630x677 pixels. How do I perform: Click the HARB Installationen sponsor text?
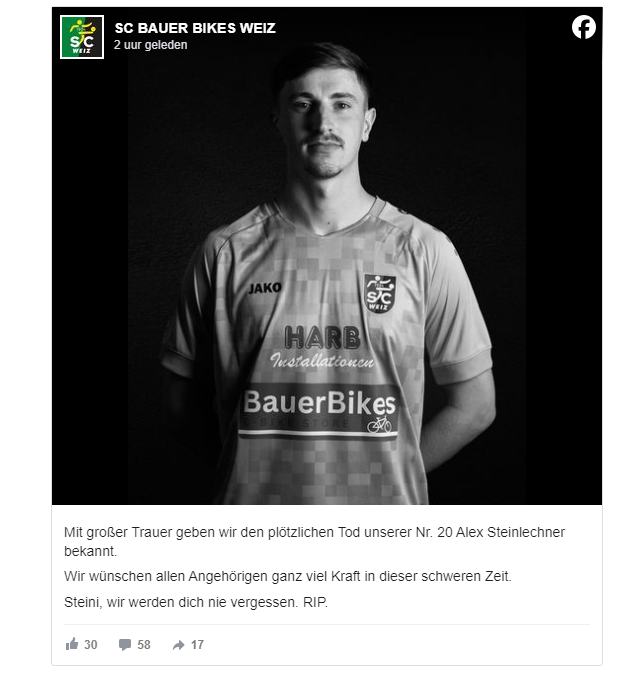point(322,348)
